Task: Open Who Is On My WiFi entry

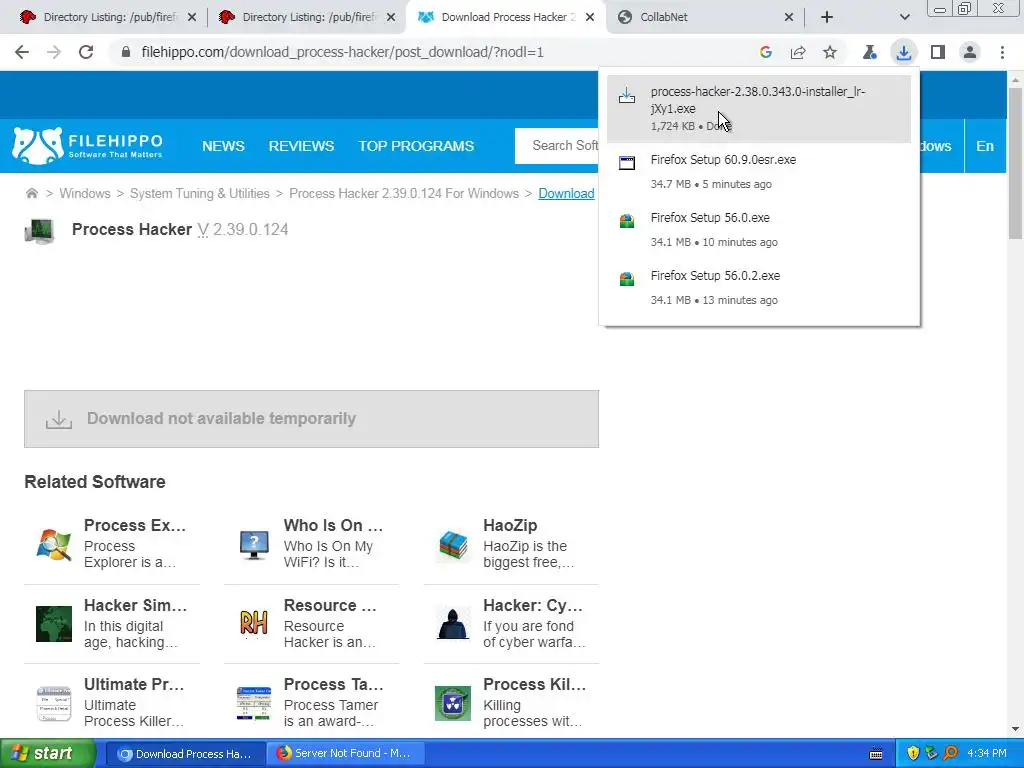Action: pyautogui.click(x=312, y=543)
